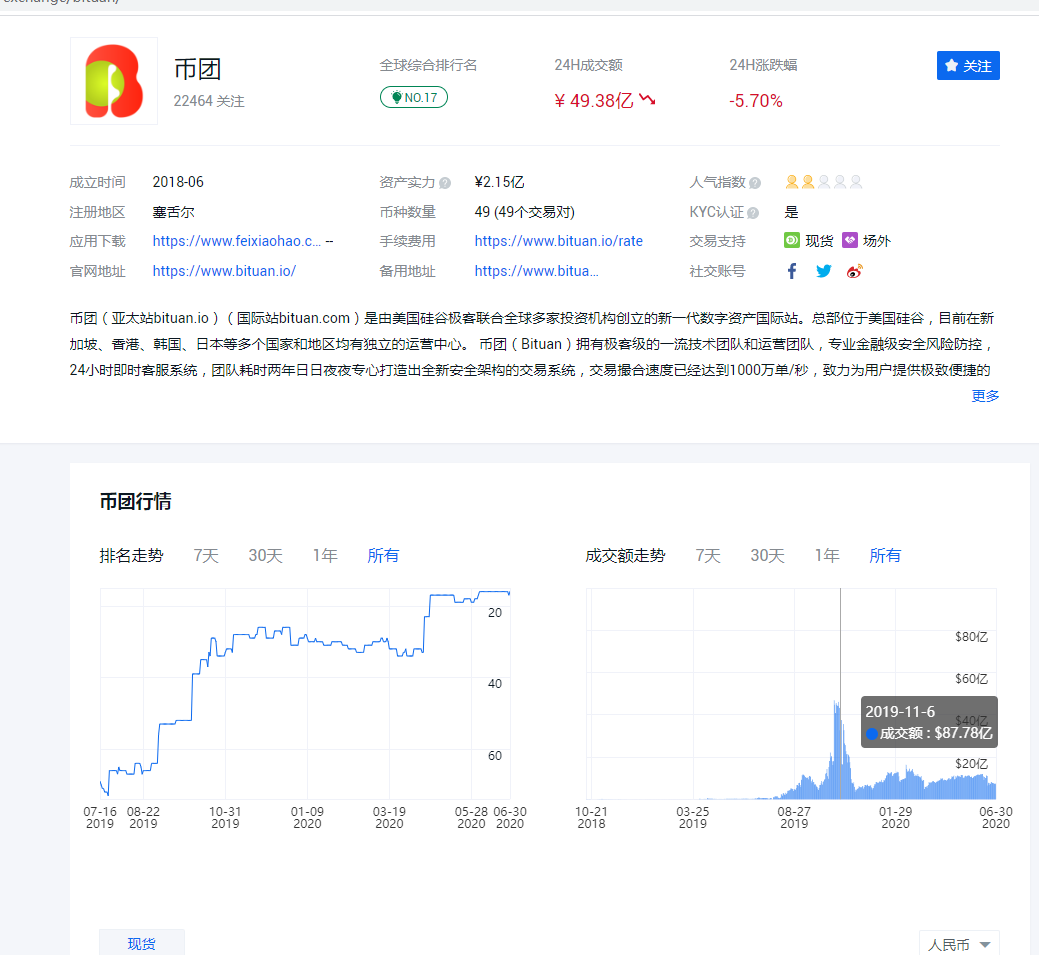
Task: Click the 人气指数 popularity rating icons
Action: 824,182
